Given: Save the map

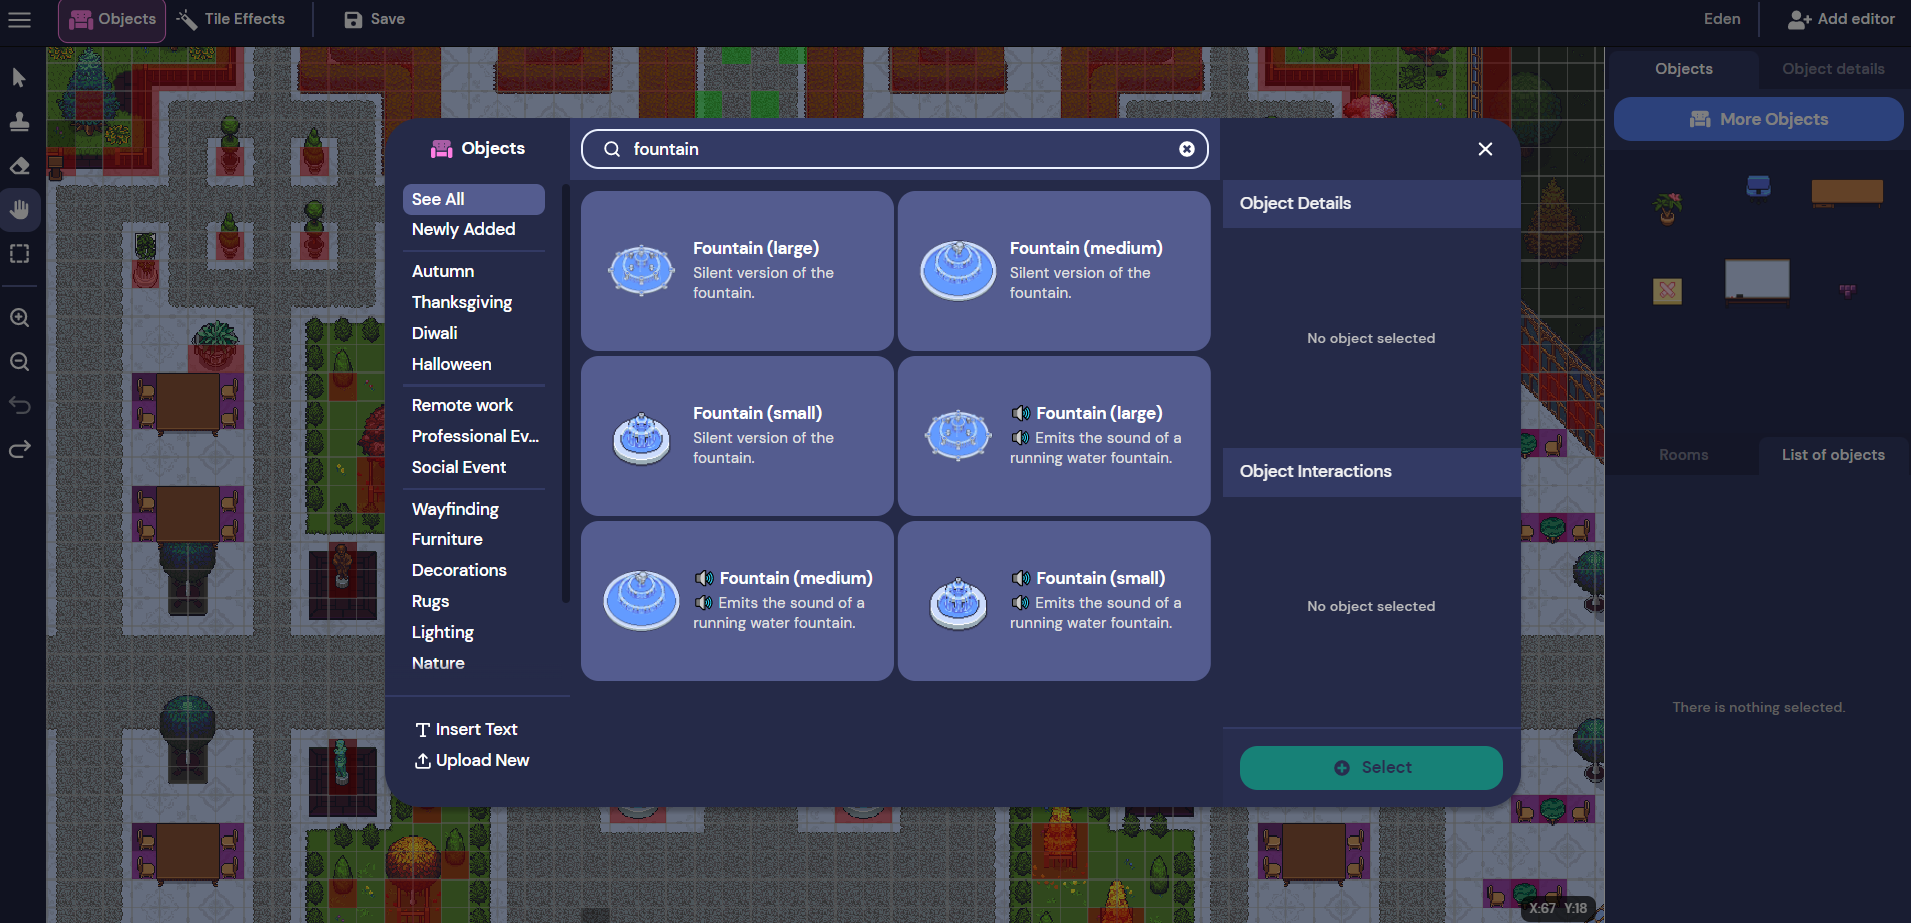Looking at the screenshot, I should point(374,19).
